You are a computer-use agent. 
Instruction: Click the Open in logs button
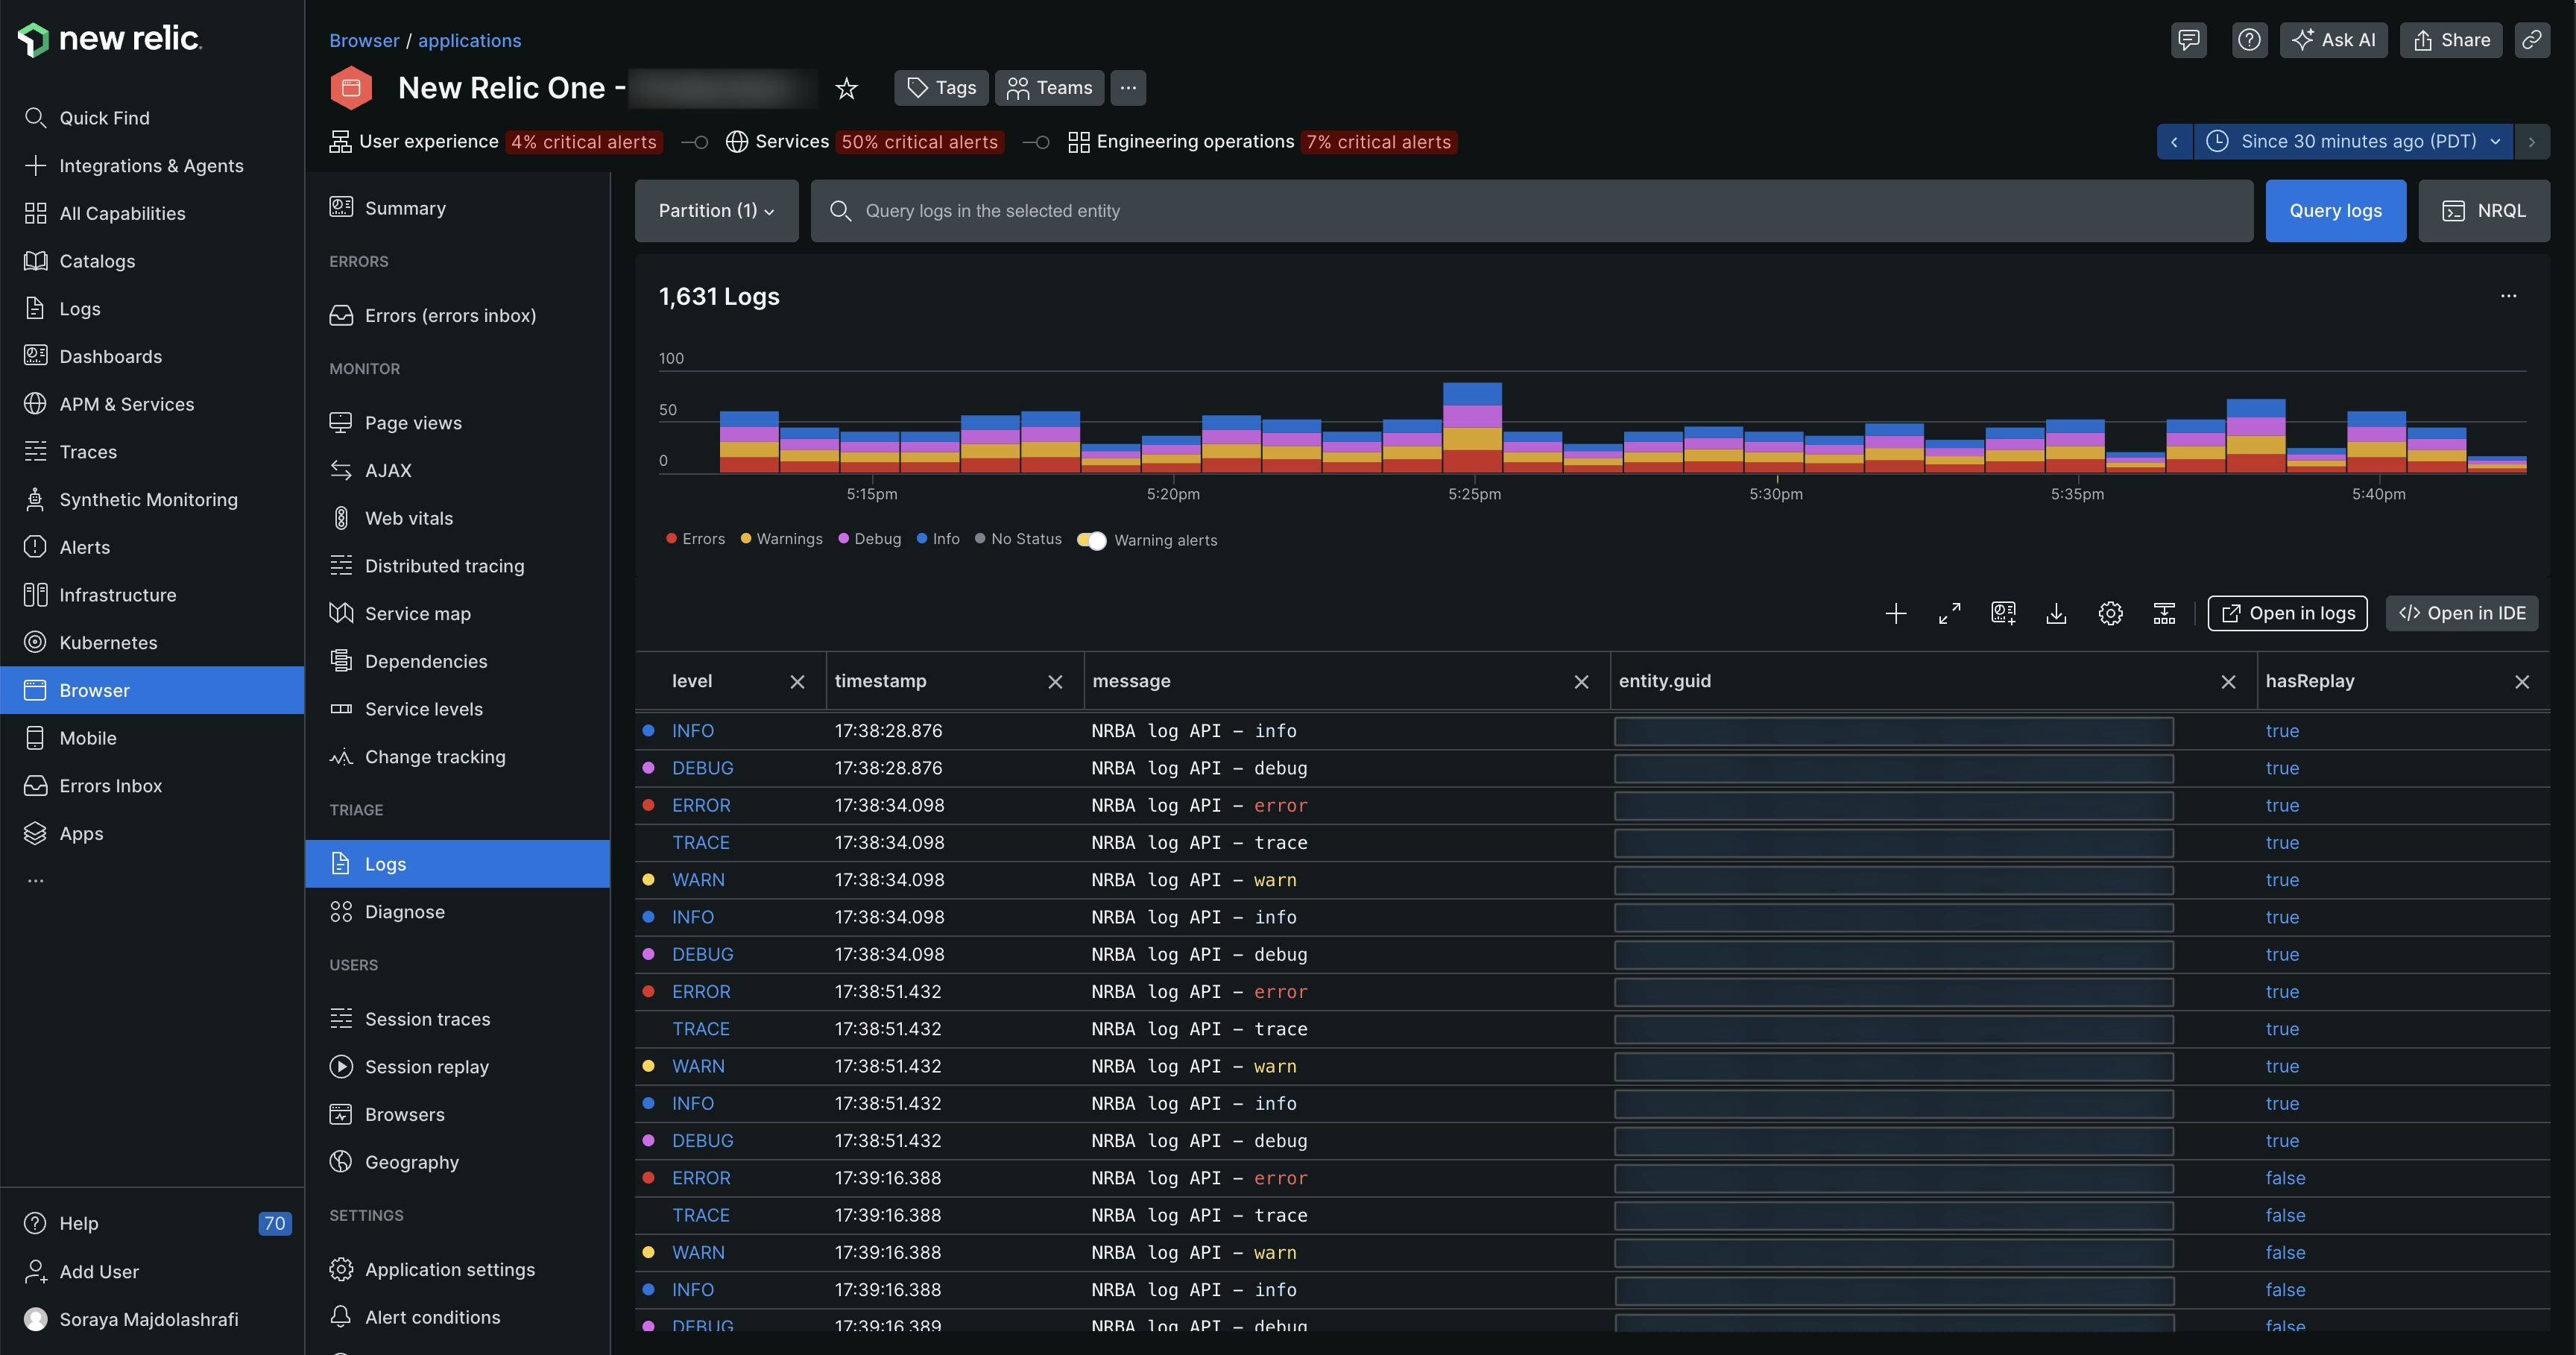(2287, 613)
